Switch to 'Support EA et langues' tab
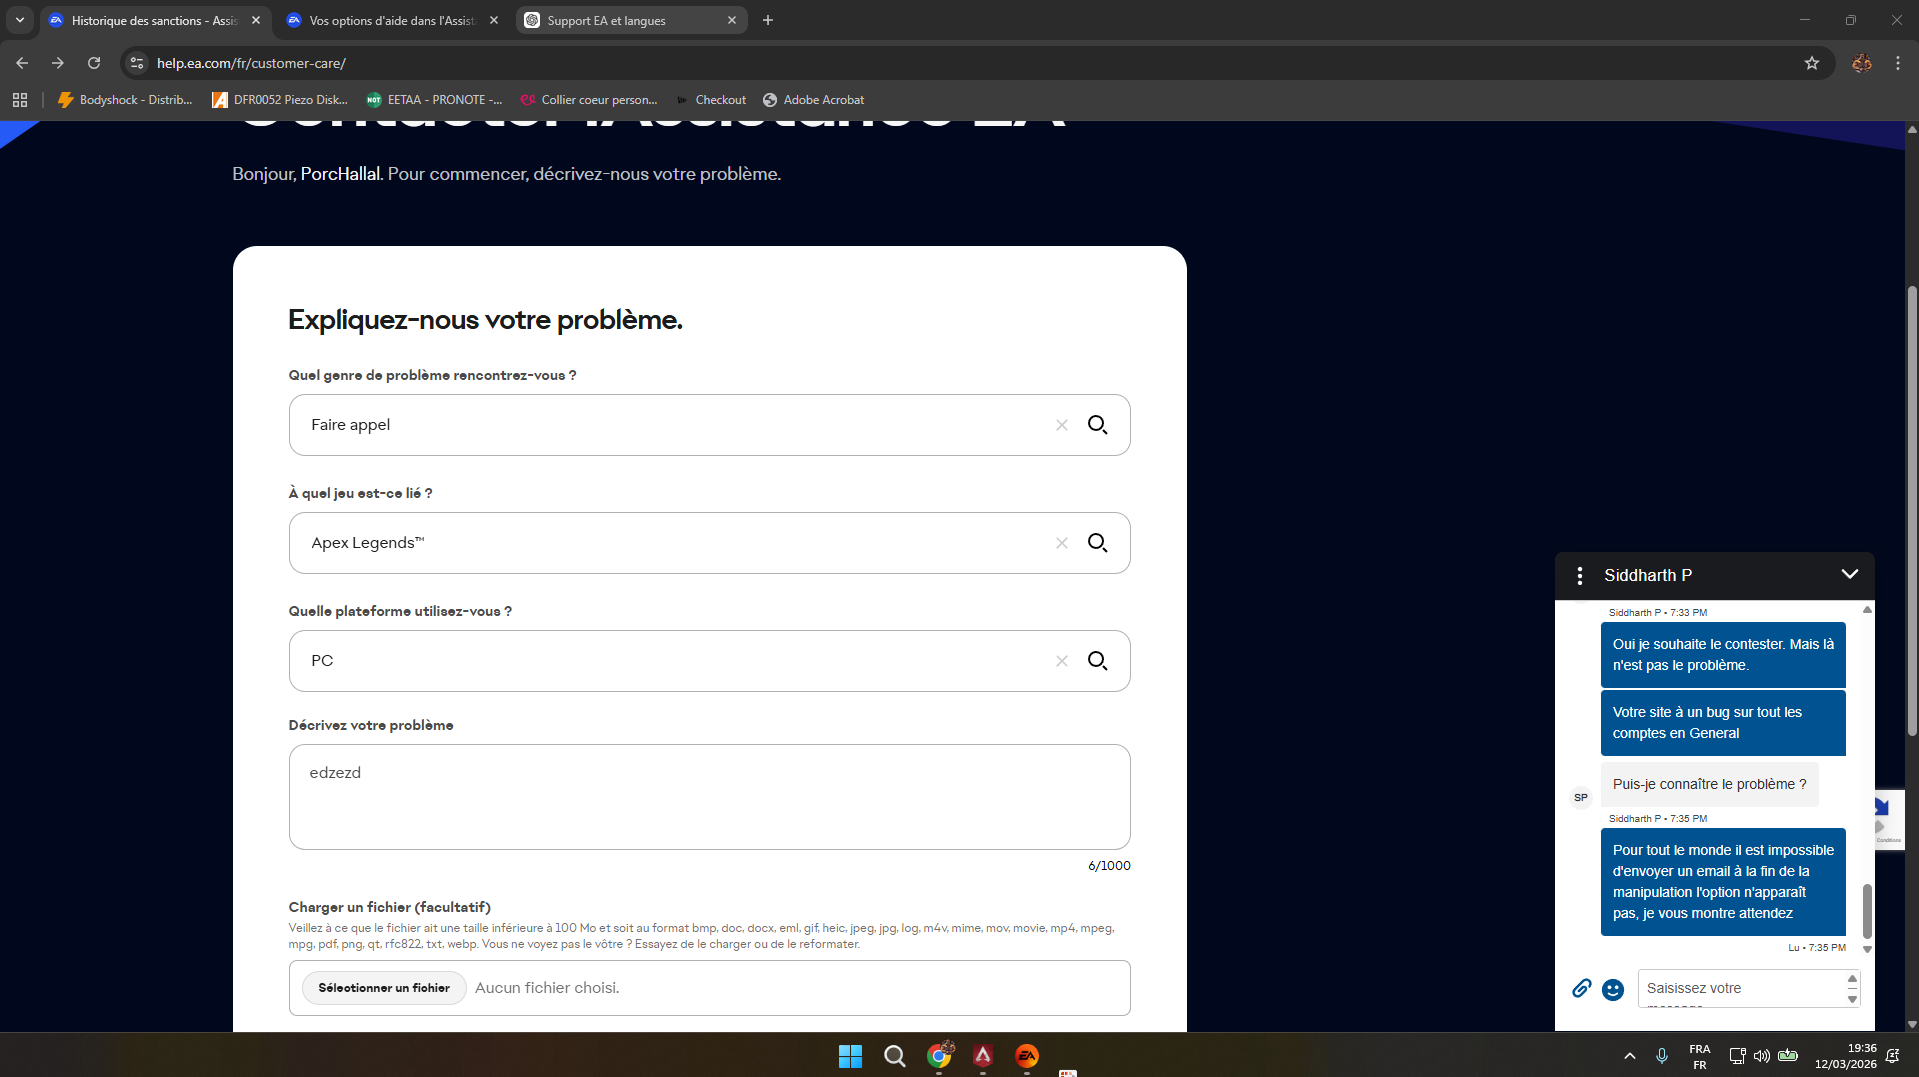Image resolution: width=1919 pixels, height=1077 pixels. [620, 20]
